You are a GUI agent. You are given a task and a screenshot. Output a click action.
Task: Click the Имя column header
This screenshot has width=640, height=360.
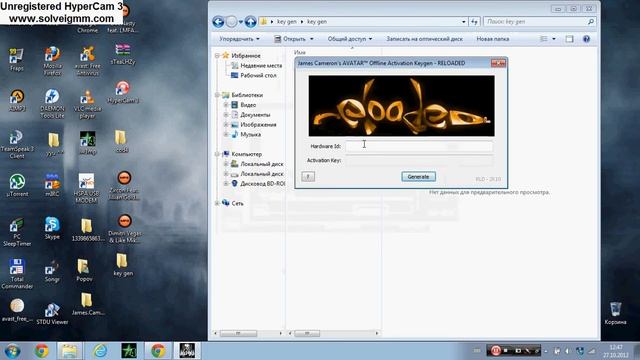pyautogui.click(x=300, y=52)
